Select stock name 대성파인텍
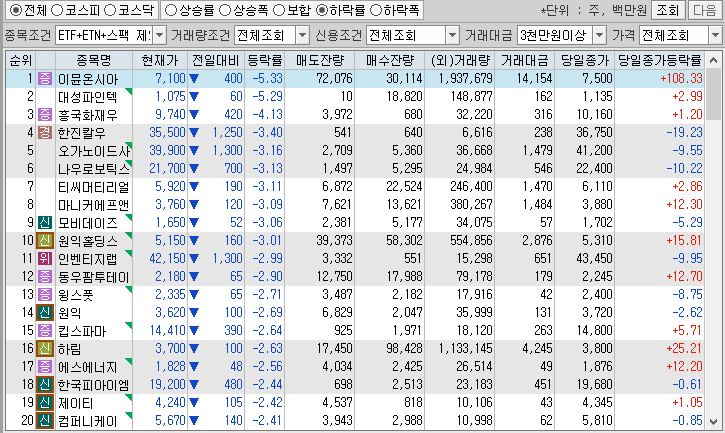The height and width of the screenshot is (433, 725). (87, 97)
